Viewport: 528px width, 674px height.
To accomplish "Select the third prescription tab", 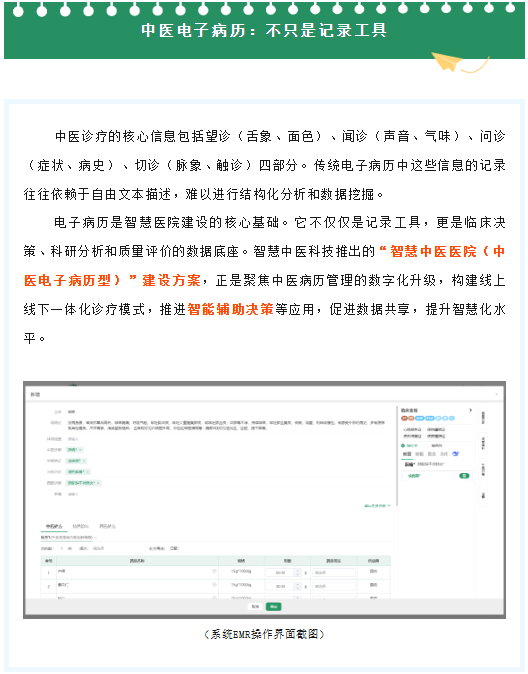I will (x=107, y=526).
